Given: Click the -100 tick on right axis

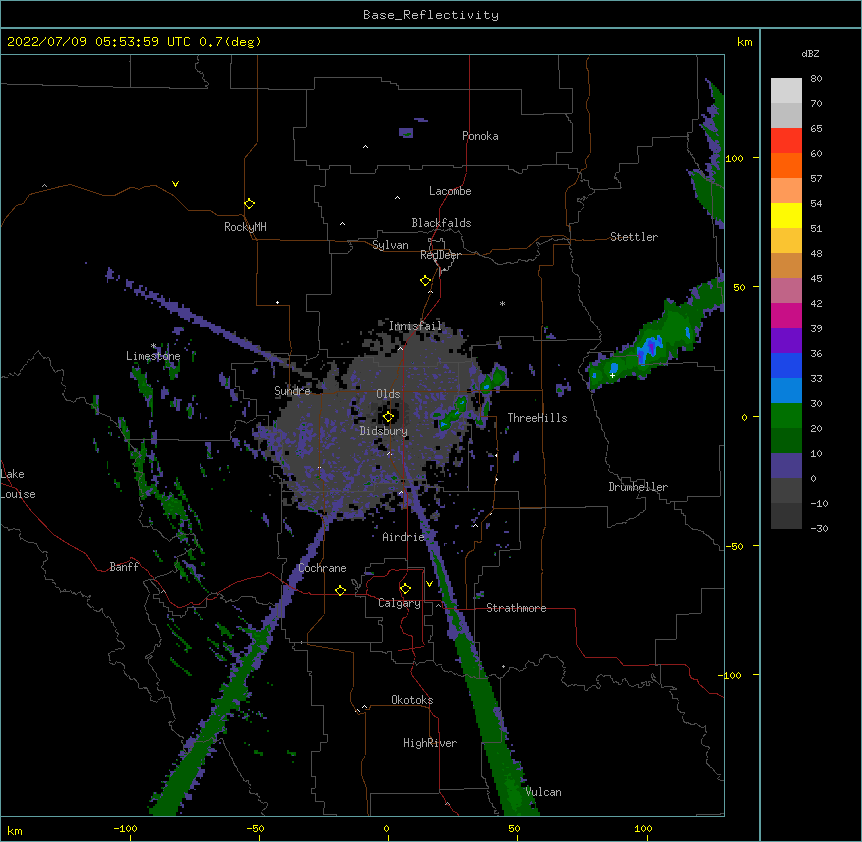Looking at the screenshot, I should click(731, 675).
